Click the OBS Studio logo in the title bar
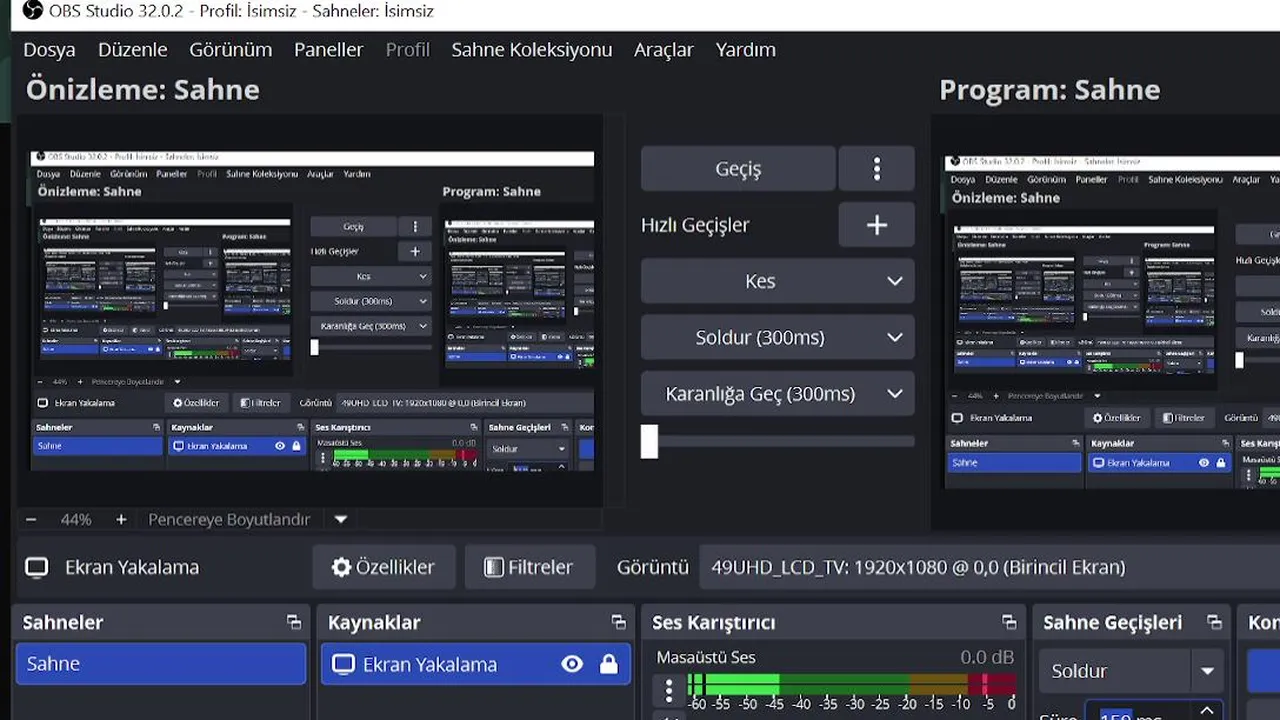The image size is (1280, 720). 32,11
